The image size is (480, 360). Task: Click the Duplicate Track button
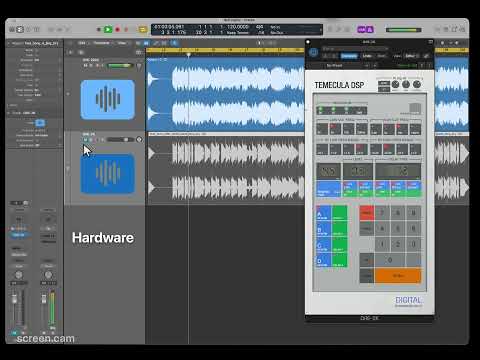click(81, 53)
